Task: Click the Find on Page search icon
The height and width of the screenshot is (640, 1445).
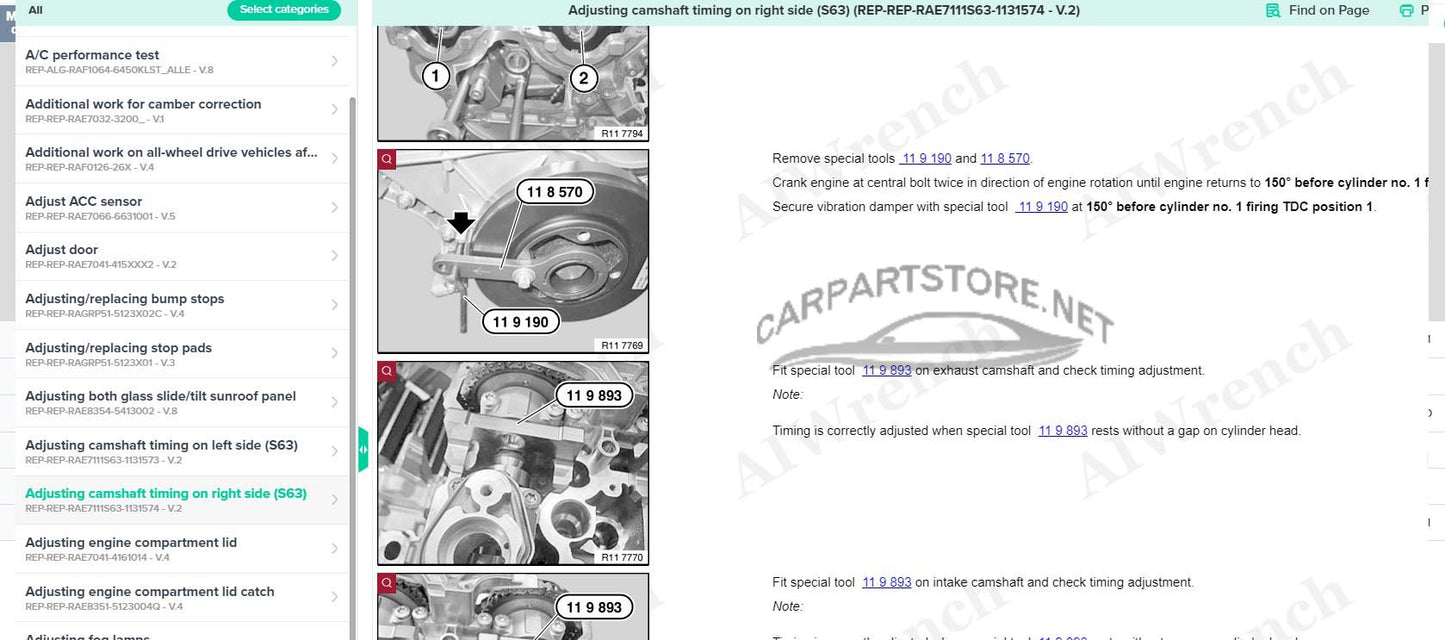Action: [1273, 11]
